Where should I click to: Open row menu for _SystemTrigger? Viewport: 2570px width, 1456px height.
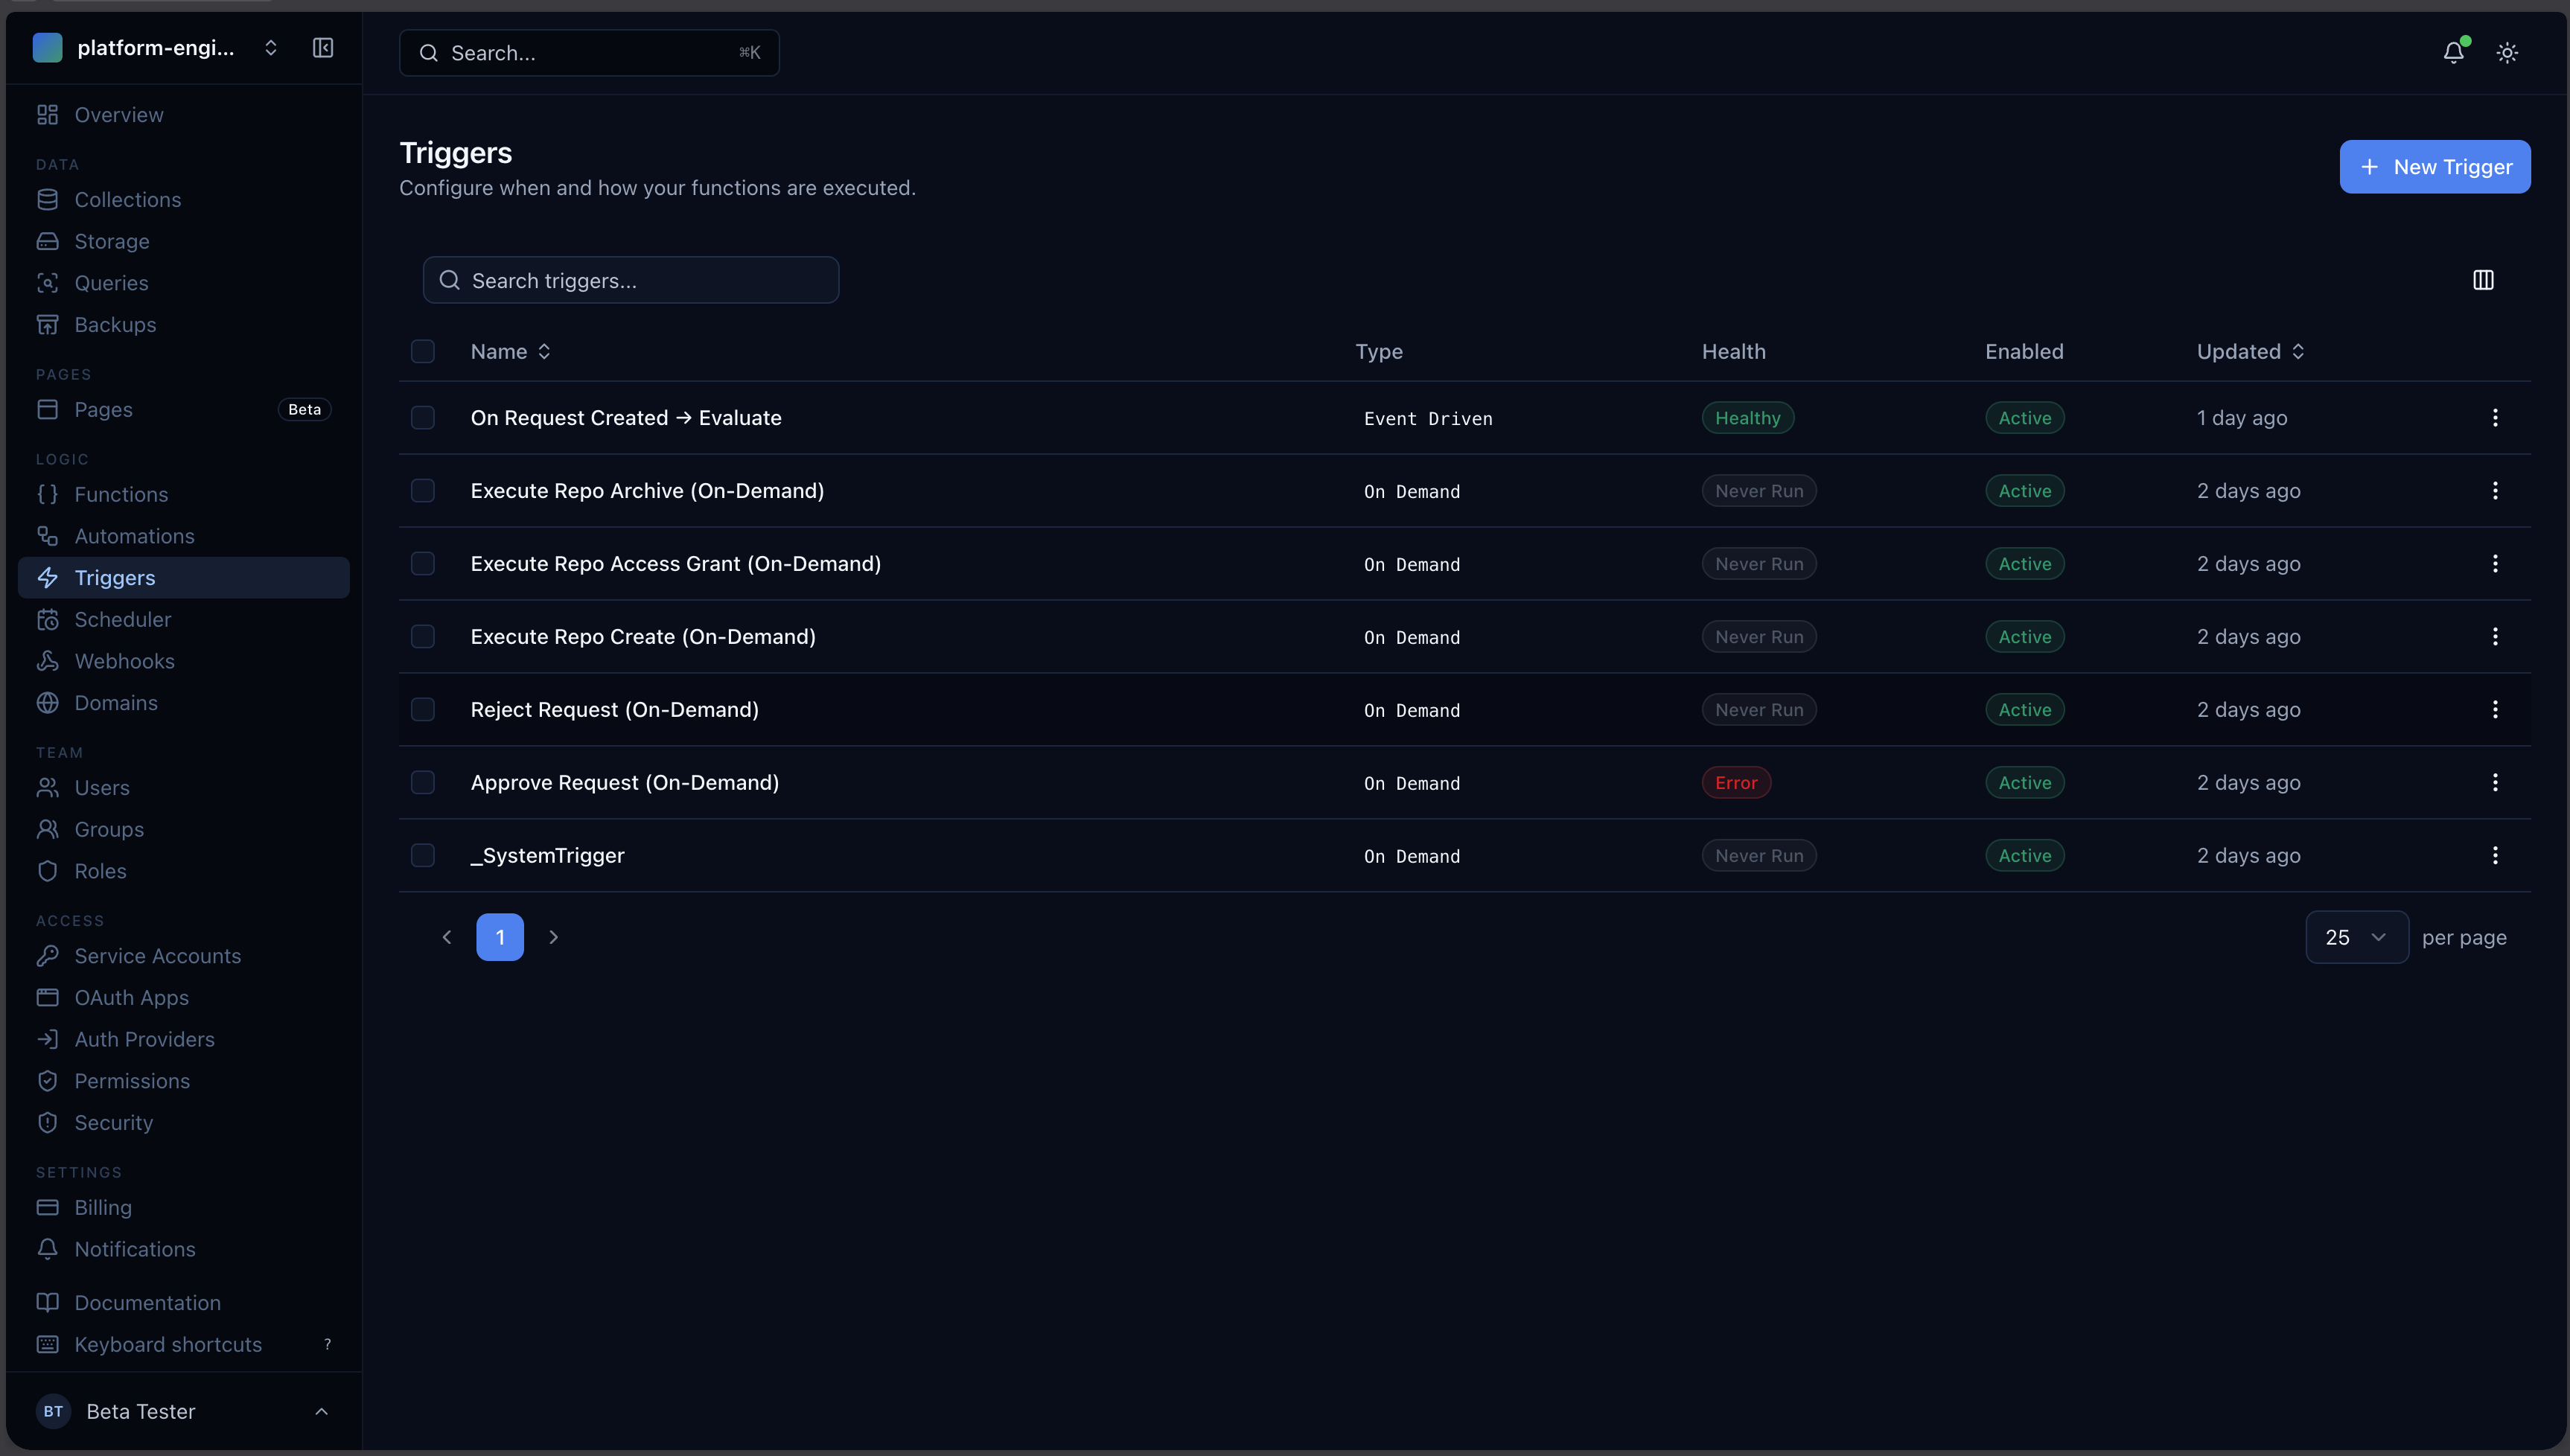[2494, 856]
